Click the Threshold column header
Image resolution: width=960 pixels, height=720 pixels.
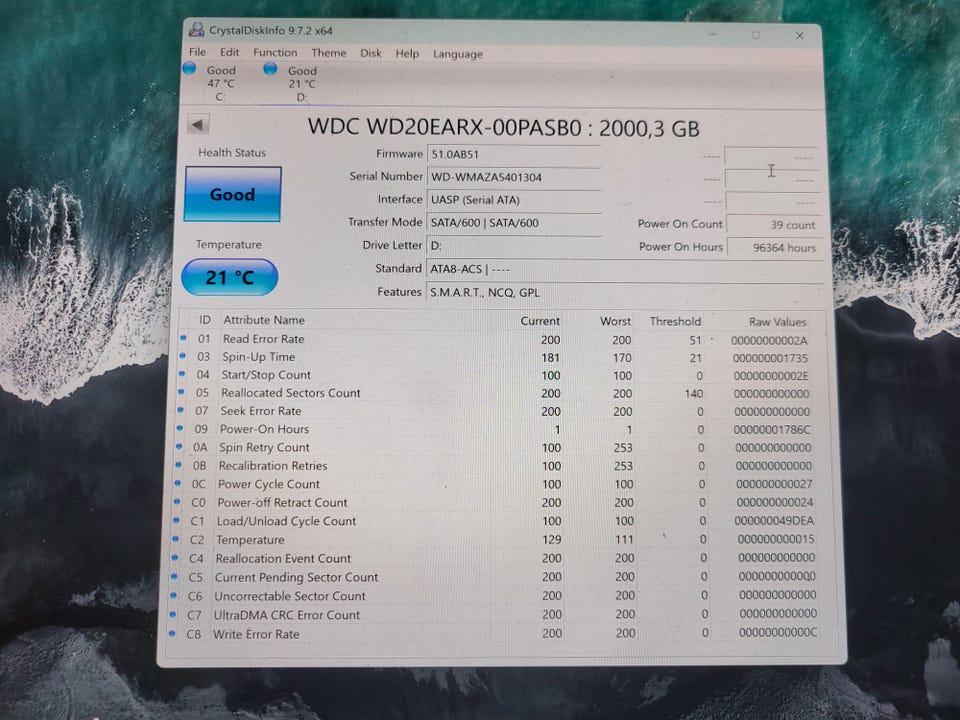click(x=675, y=321)
